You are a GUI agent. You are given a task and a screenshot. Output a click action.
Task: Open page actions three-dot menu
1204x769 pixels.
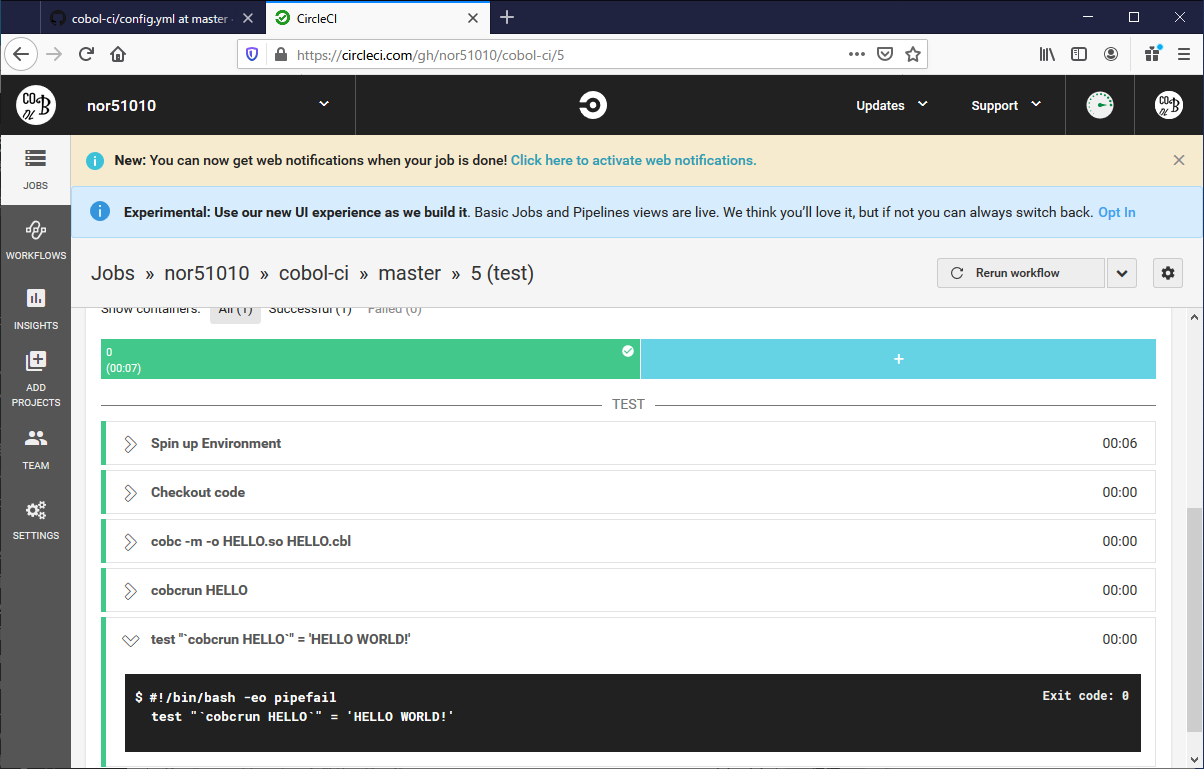[856, 54]
